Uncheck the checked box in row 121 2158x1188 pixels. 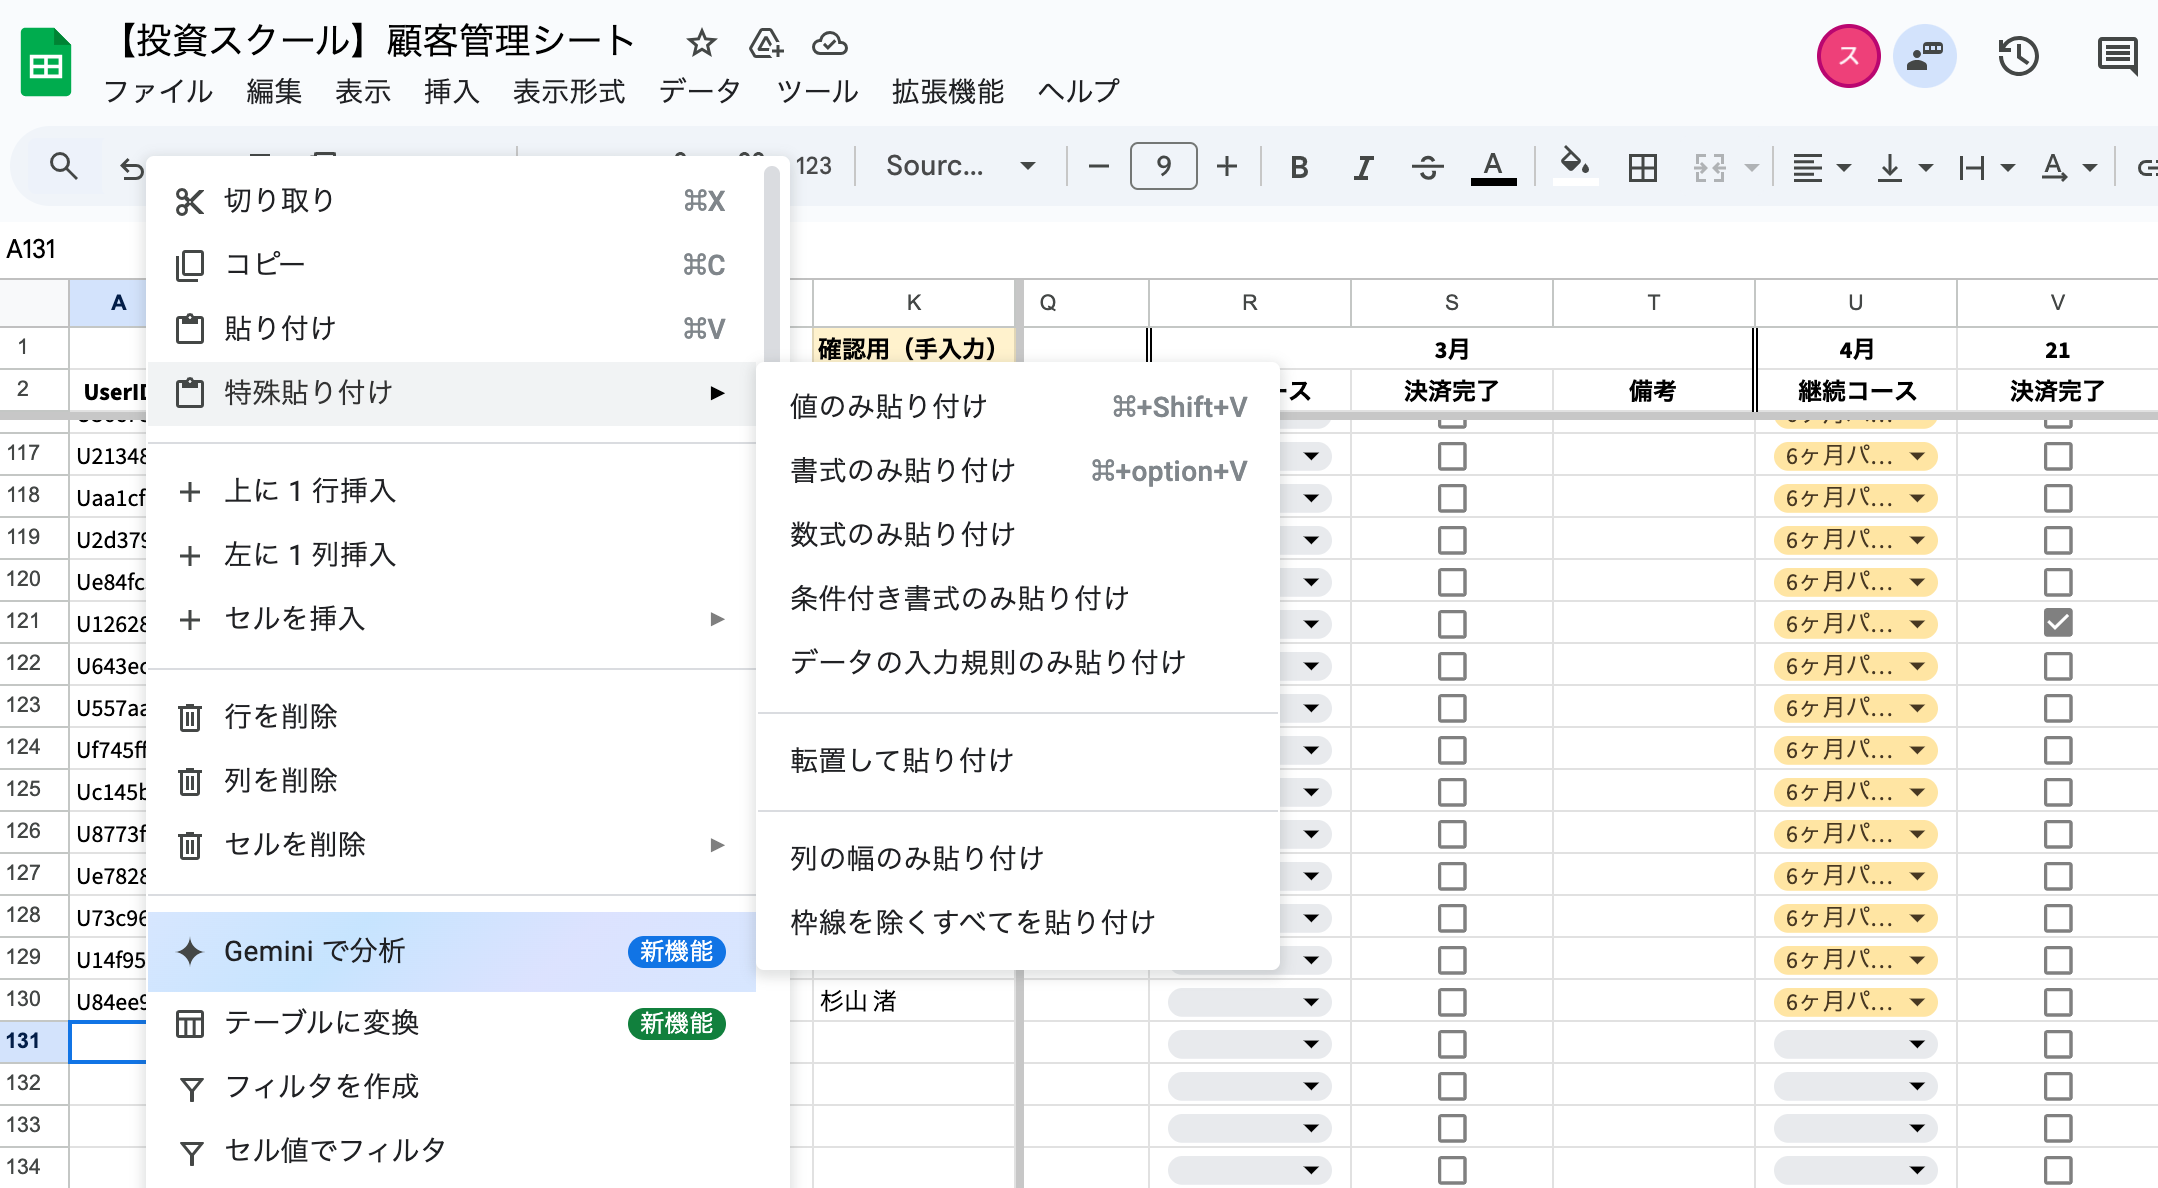coord(2057,623)
